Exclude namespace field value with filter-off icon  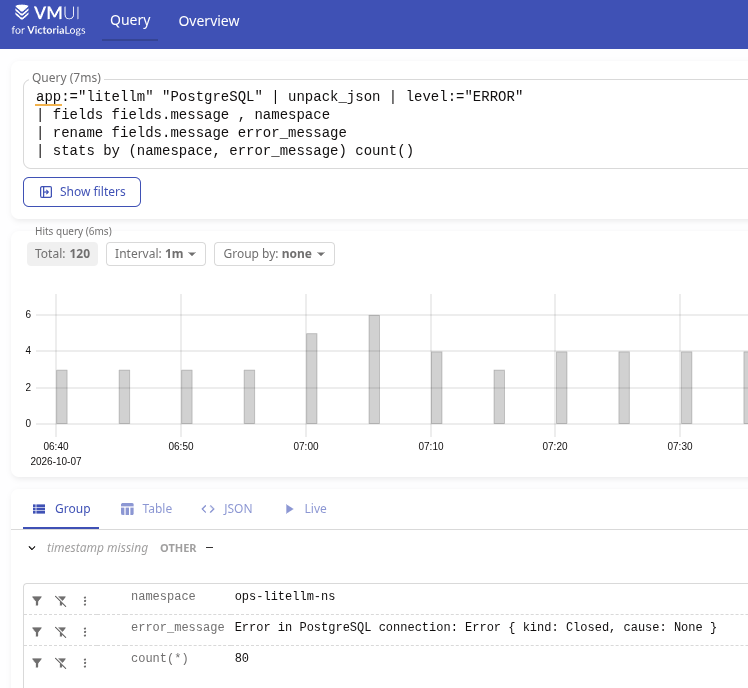coord(61,601)
